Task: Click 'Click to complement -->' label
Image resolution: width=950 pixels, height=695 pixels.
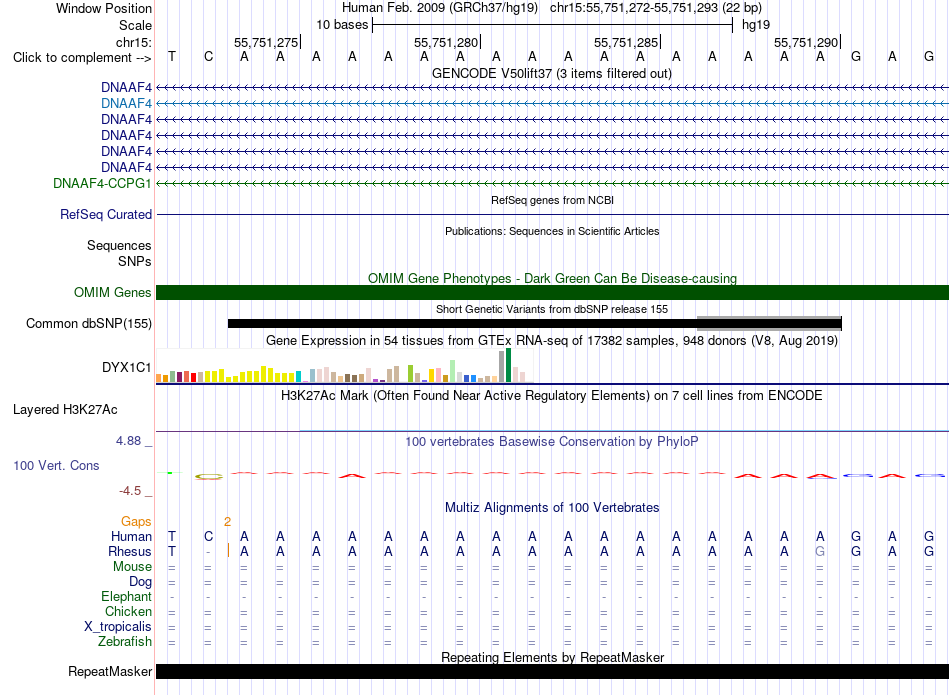Action: pyautogui.click(x=82, y=58)
